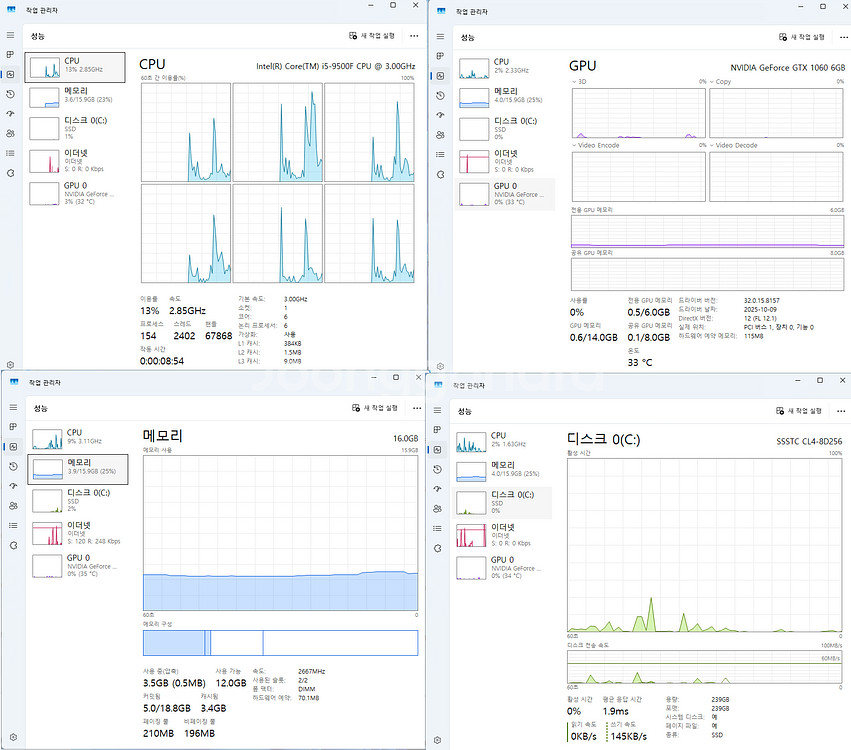Open three-dot more options in CPU window
851x750 pixels.
(x=413, y=35)
